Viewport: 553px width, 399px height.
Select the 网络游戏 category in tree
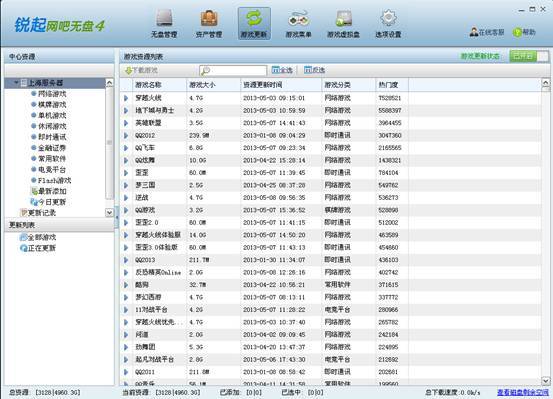[52, 94]
